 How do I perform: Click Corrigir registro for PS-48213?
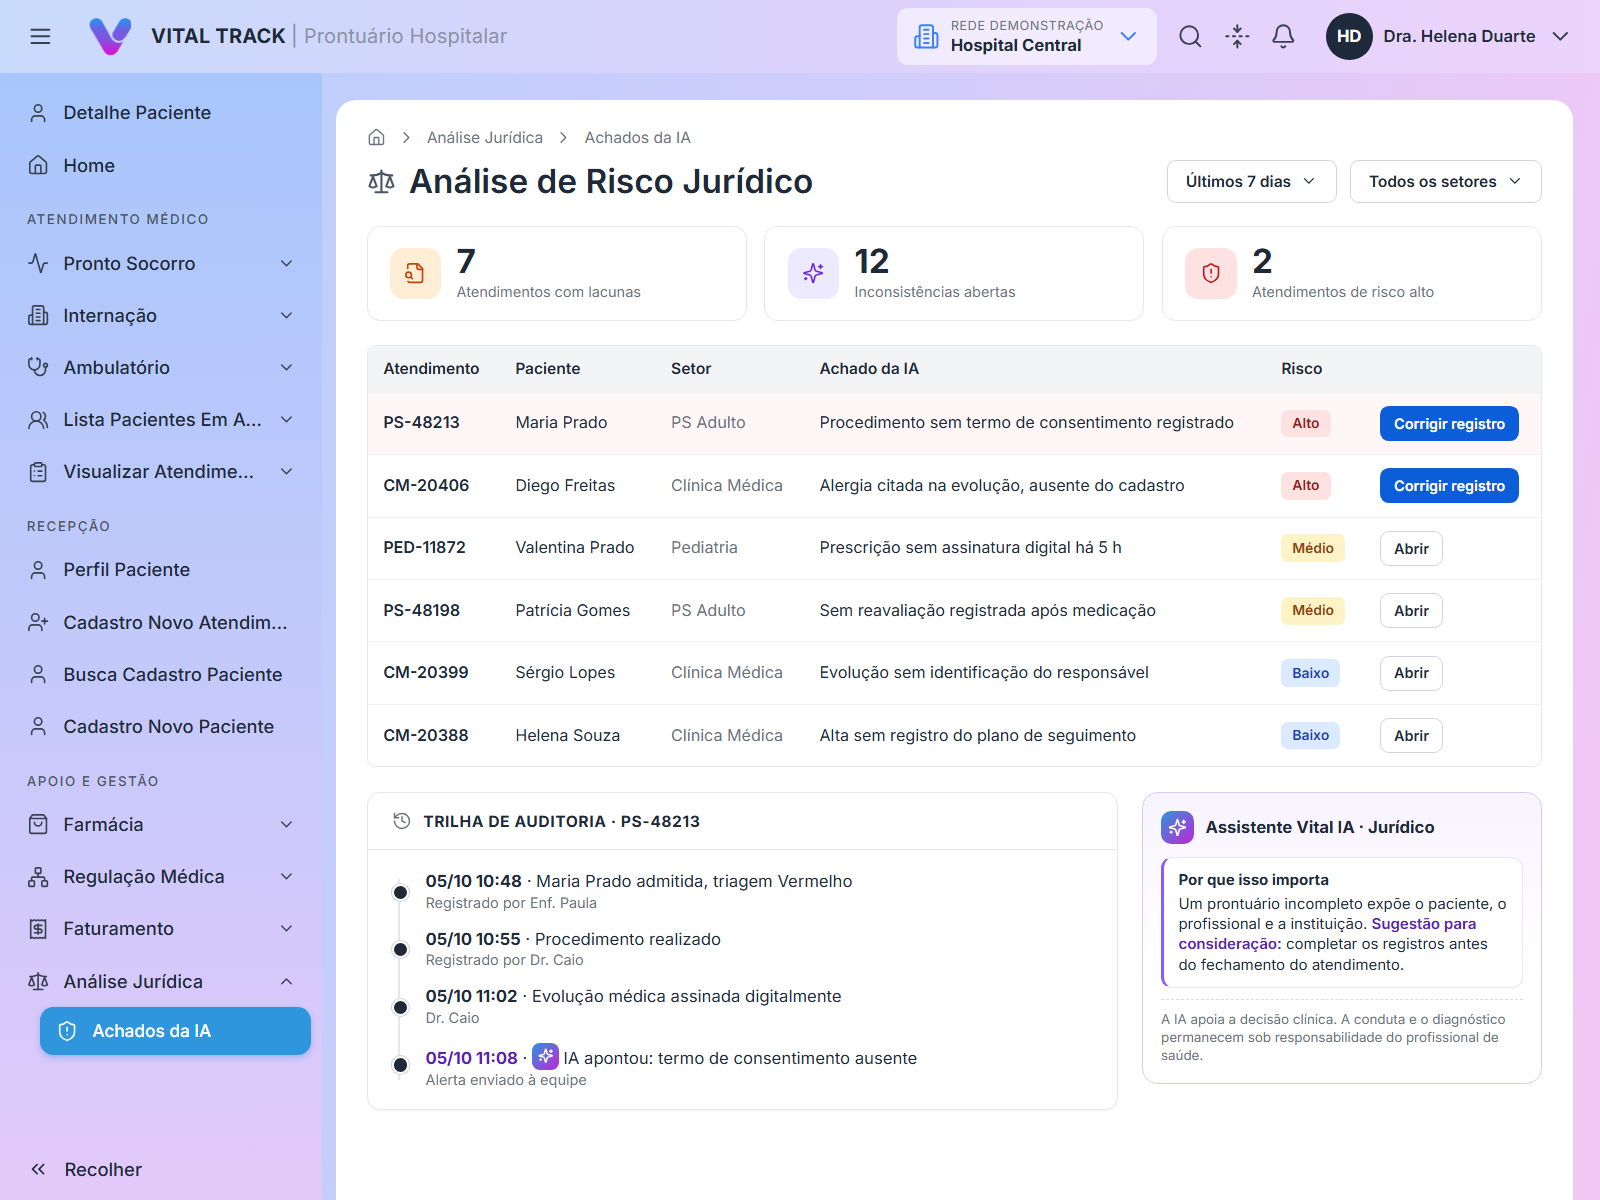[1449, 423]
